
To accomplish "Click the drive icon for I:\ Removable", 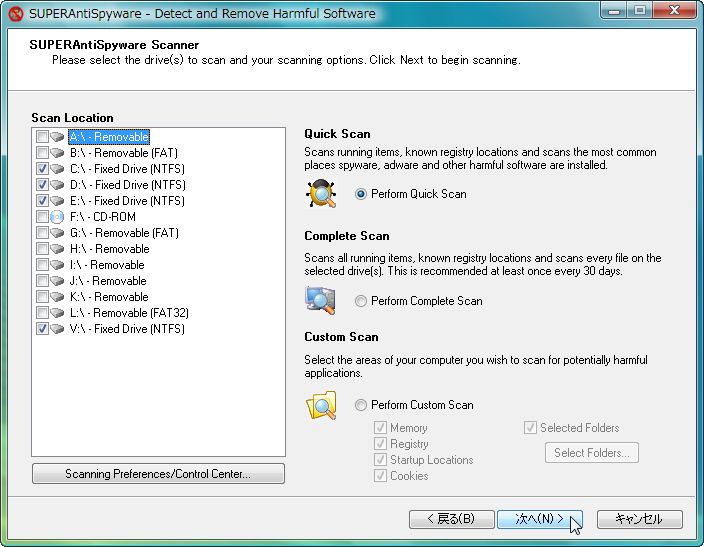I will pyautogui.click(x=57, y=265).
